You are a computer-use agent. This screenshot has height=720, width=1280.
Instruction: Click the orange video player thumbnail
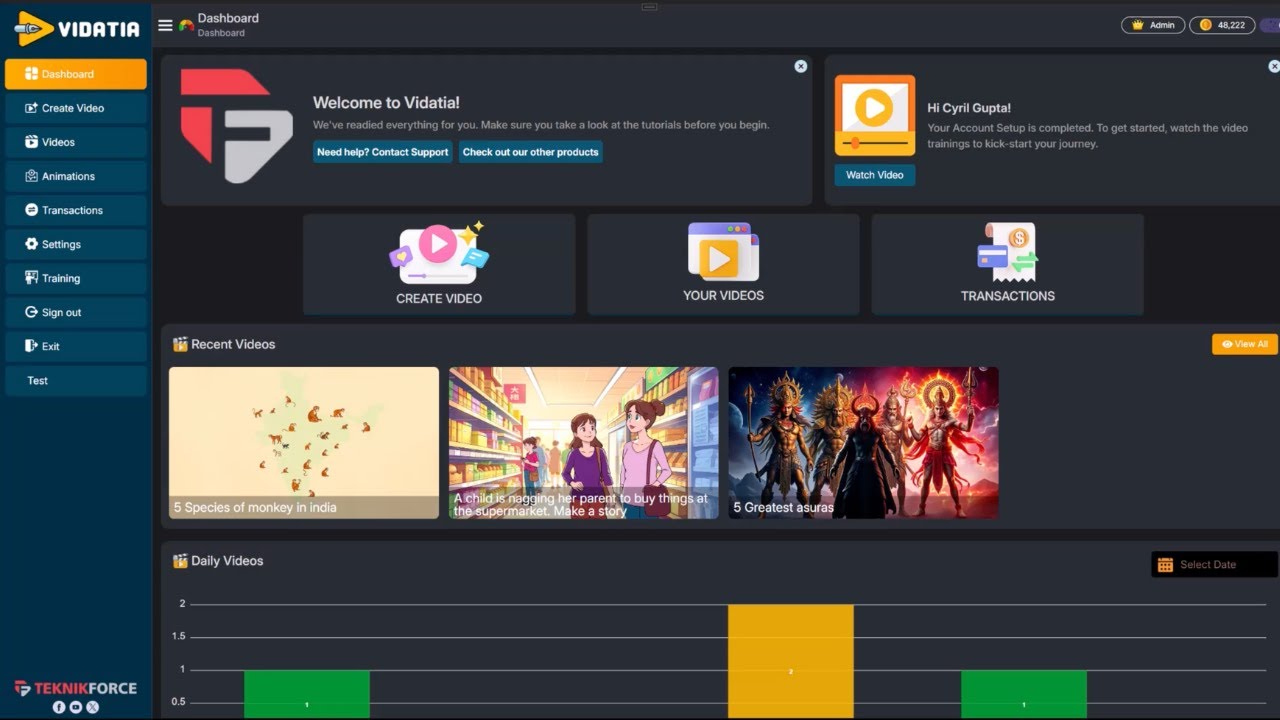coord(874,115)
